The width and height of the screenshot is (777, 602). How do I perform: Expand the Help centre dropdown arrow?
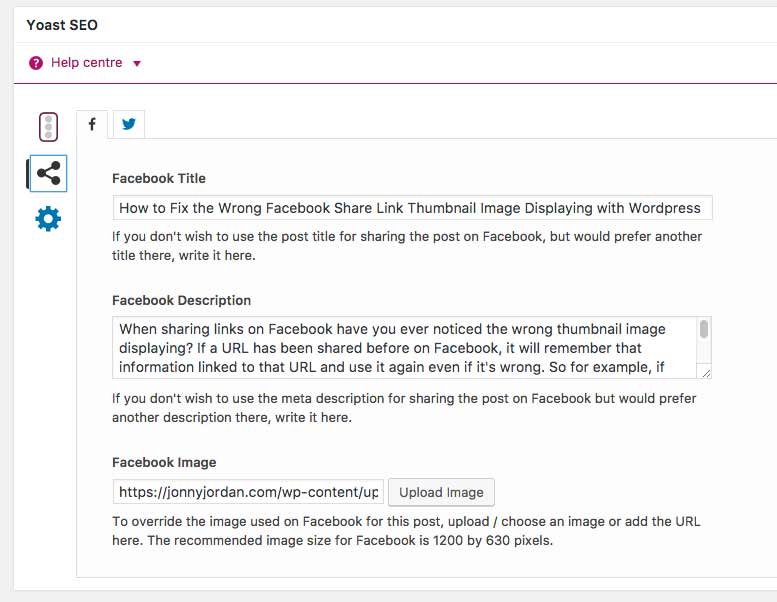click(137, 63)
